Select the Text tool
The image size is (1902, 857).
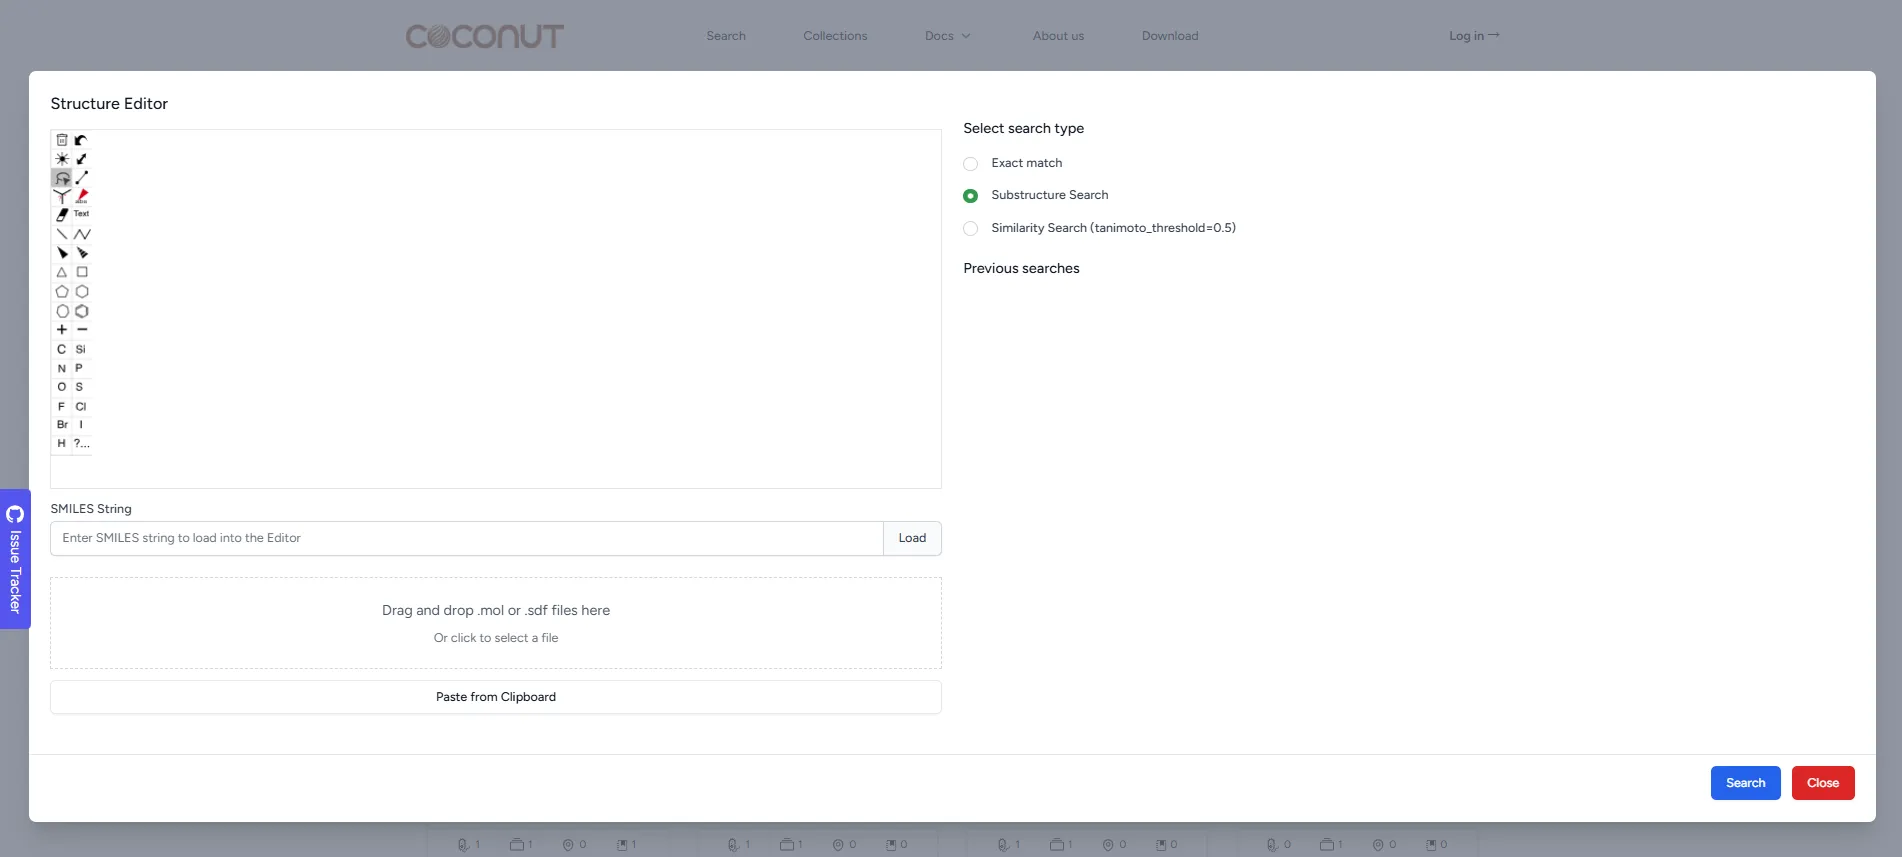pyautogui.click(x=82, y=214)
